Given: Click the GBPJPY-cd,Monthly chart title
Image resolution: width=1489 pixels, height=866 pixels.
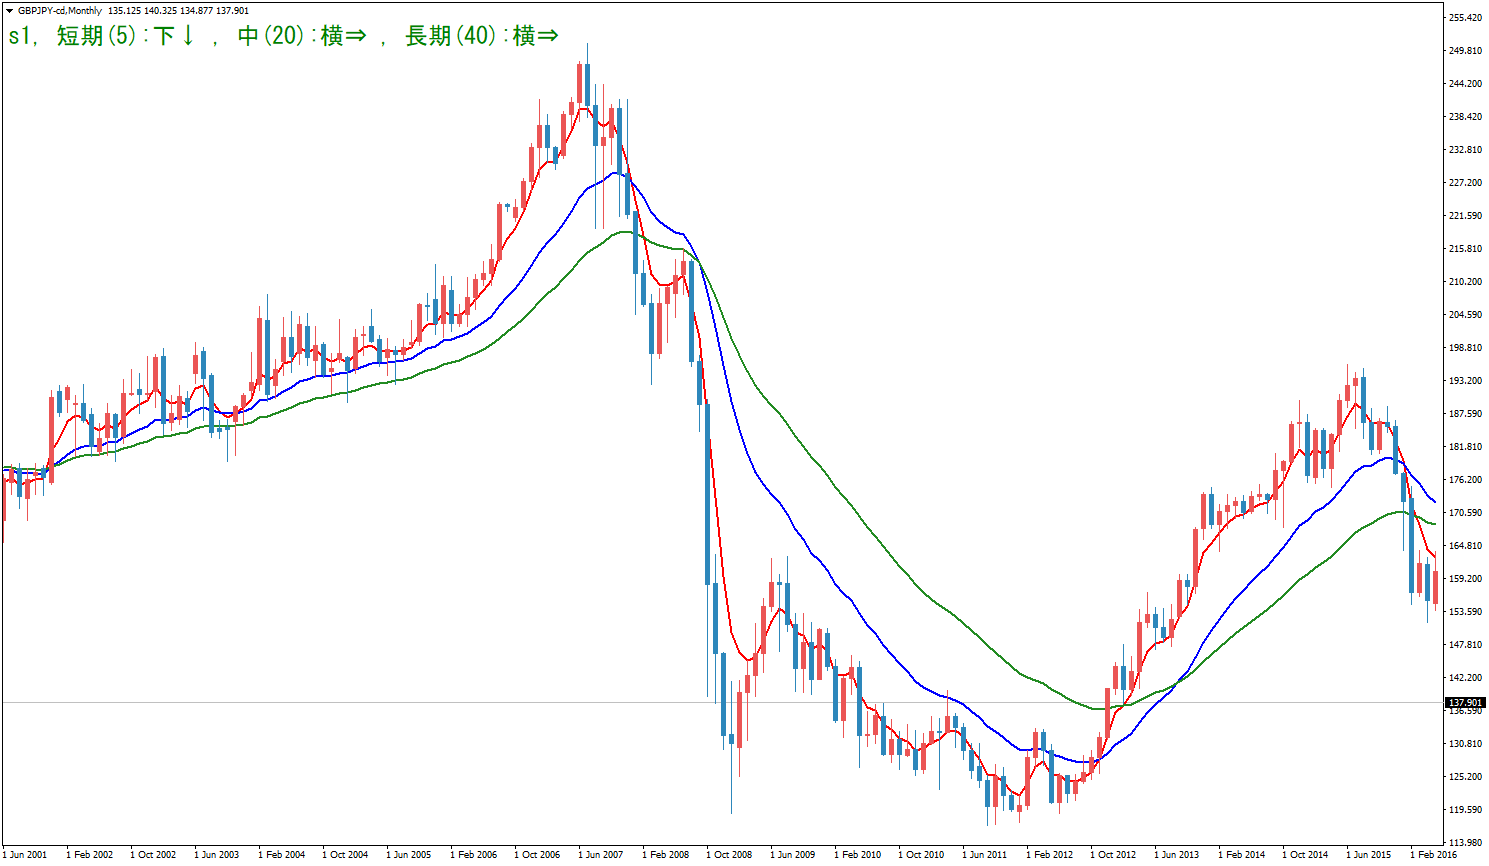Looking at the screenshot, I should (x=60, y=10).
